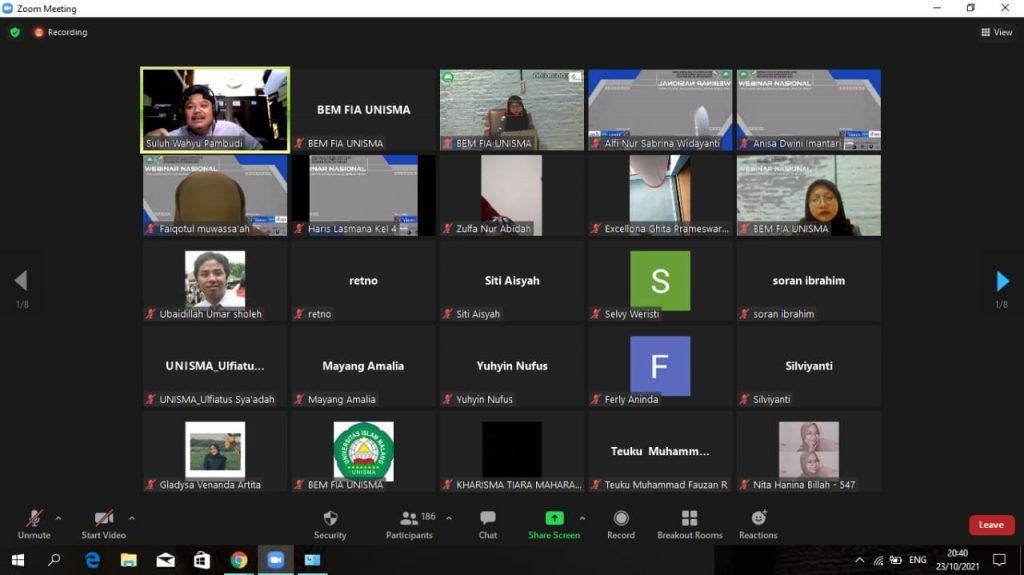Image resolution: width=1024 pixels, height=575 pixels.
Task: Select Haris Lasmana Kel 4 tile
Action: [x=363, y=195]
